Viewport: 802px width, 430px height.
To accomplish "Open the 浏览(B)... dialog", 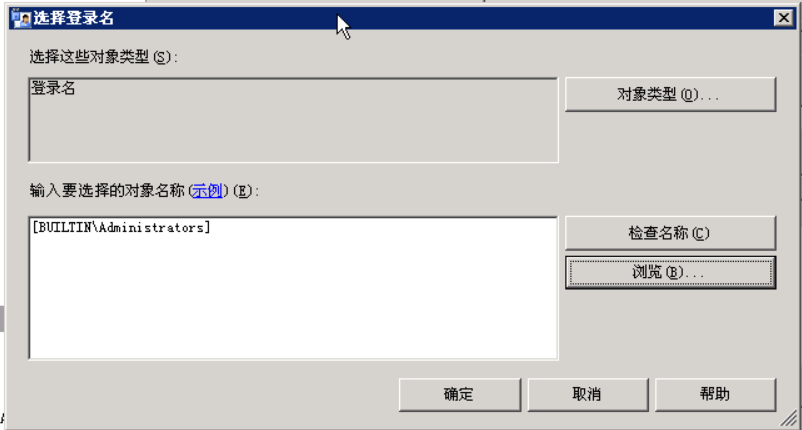I will 671,272.
